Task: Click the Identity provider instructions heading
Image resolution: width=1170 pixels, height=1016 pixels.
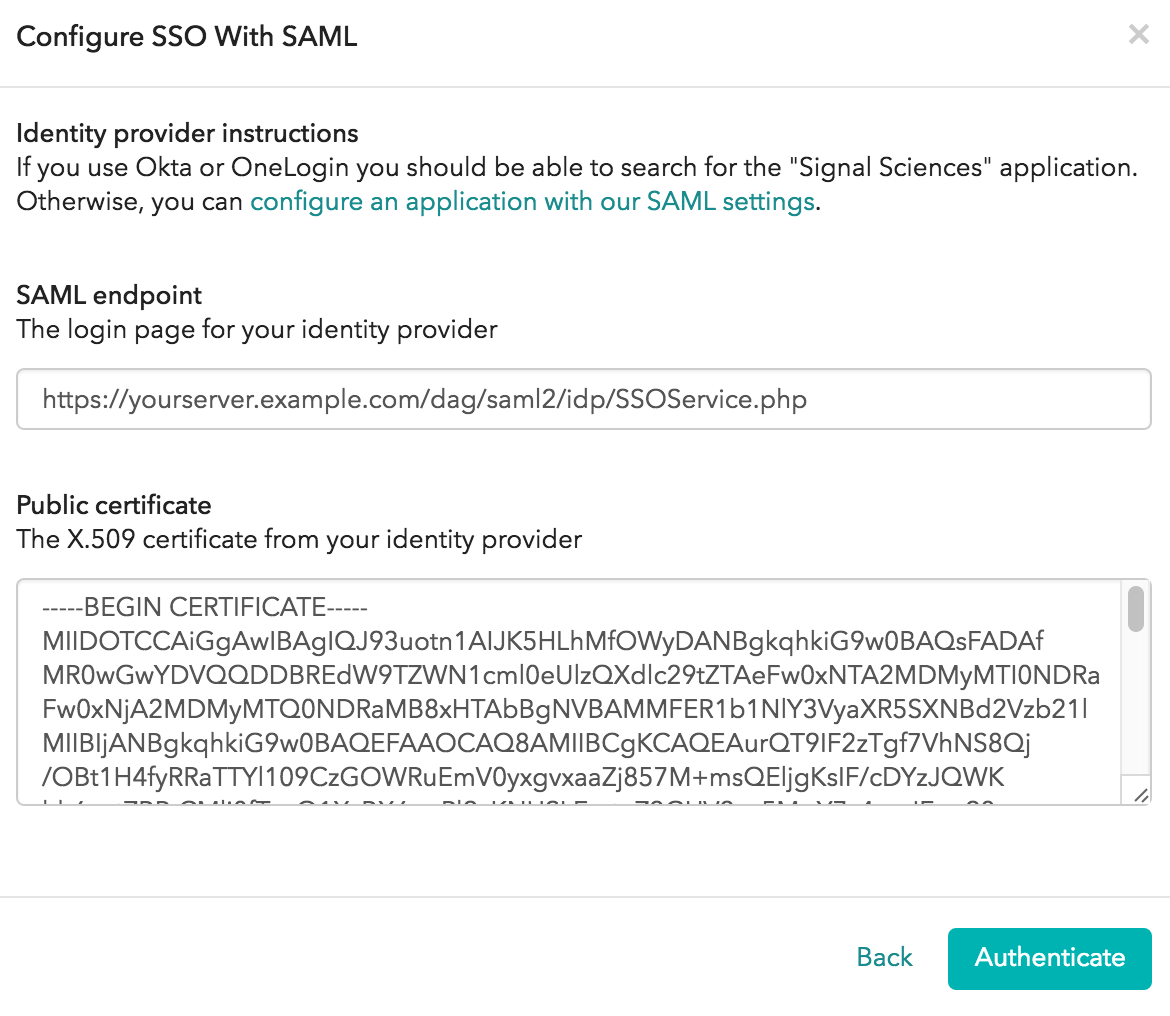Action: pyautogui.click(x=186, y=132)
